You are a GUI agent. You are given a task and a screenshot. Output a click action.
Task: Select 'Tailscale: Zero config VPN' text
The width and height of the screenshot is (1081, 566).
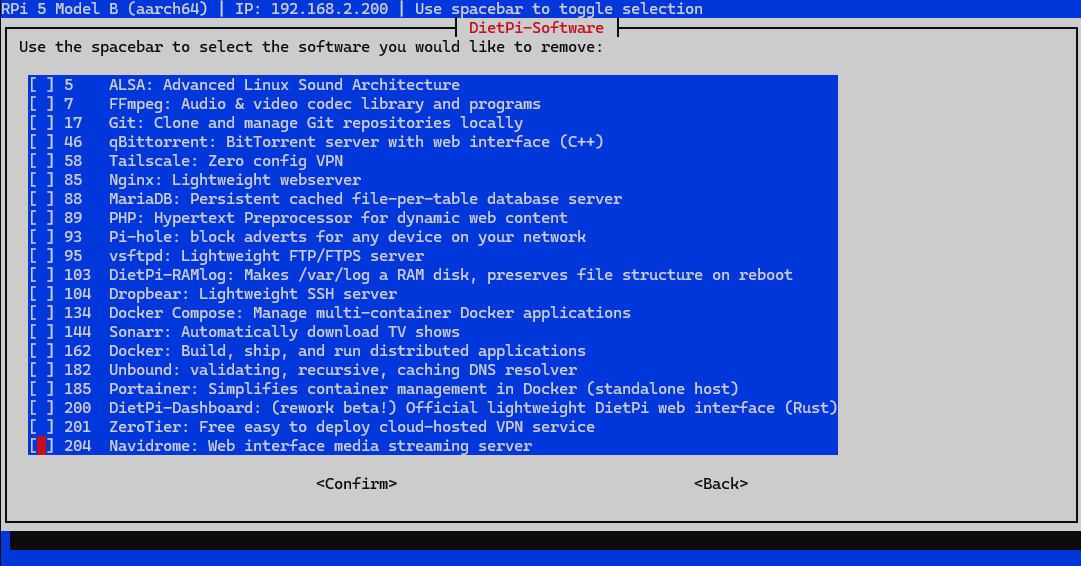pyautogui.click(x=225, y=161)
